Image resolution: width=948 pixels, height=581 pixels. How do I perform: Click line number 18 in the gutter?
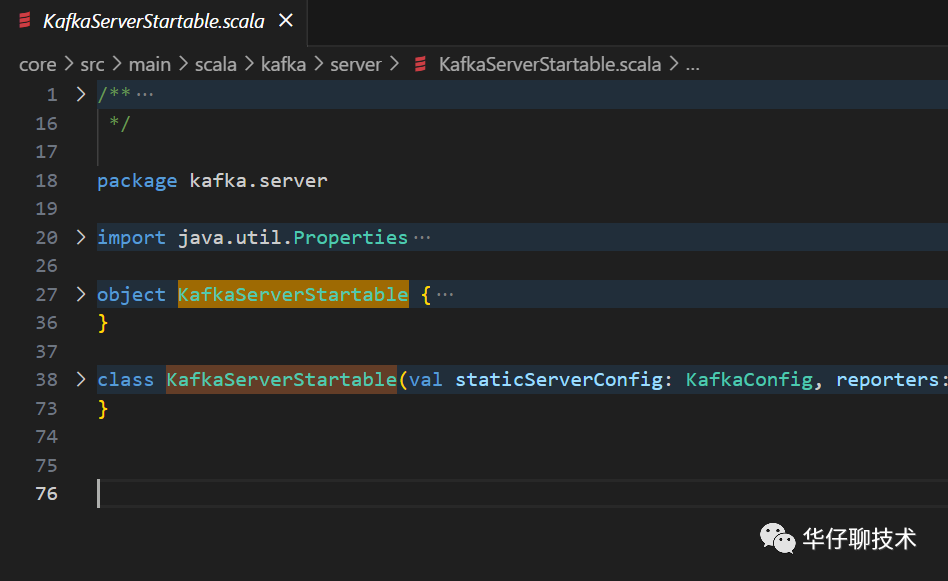coord(47,180)
